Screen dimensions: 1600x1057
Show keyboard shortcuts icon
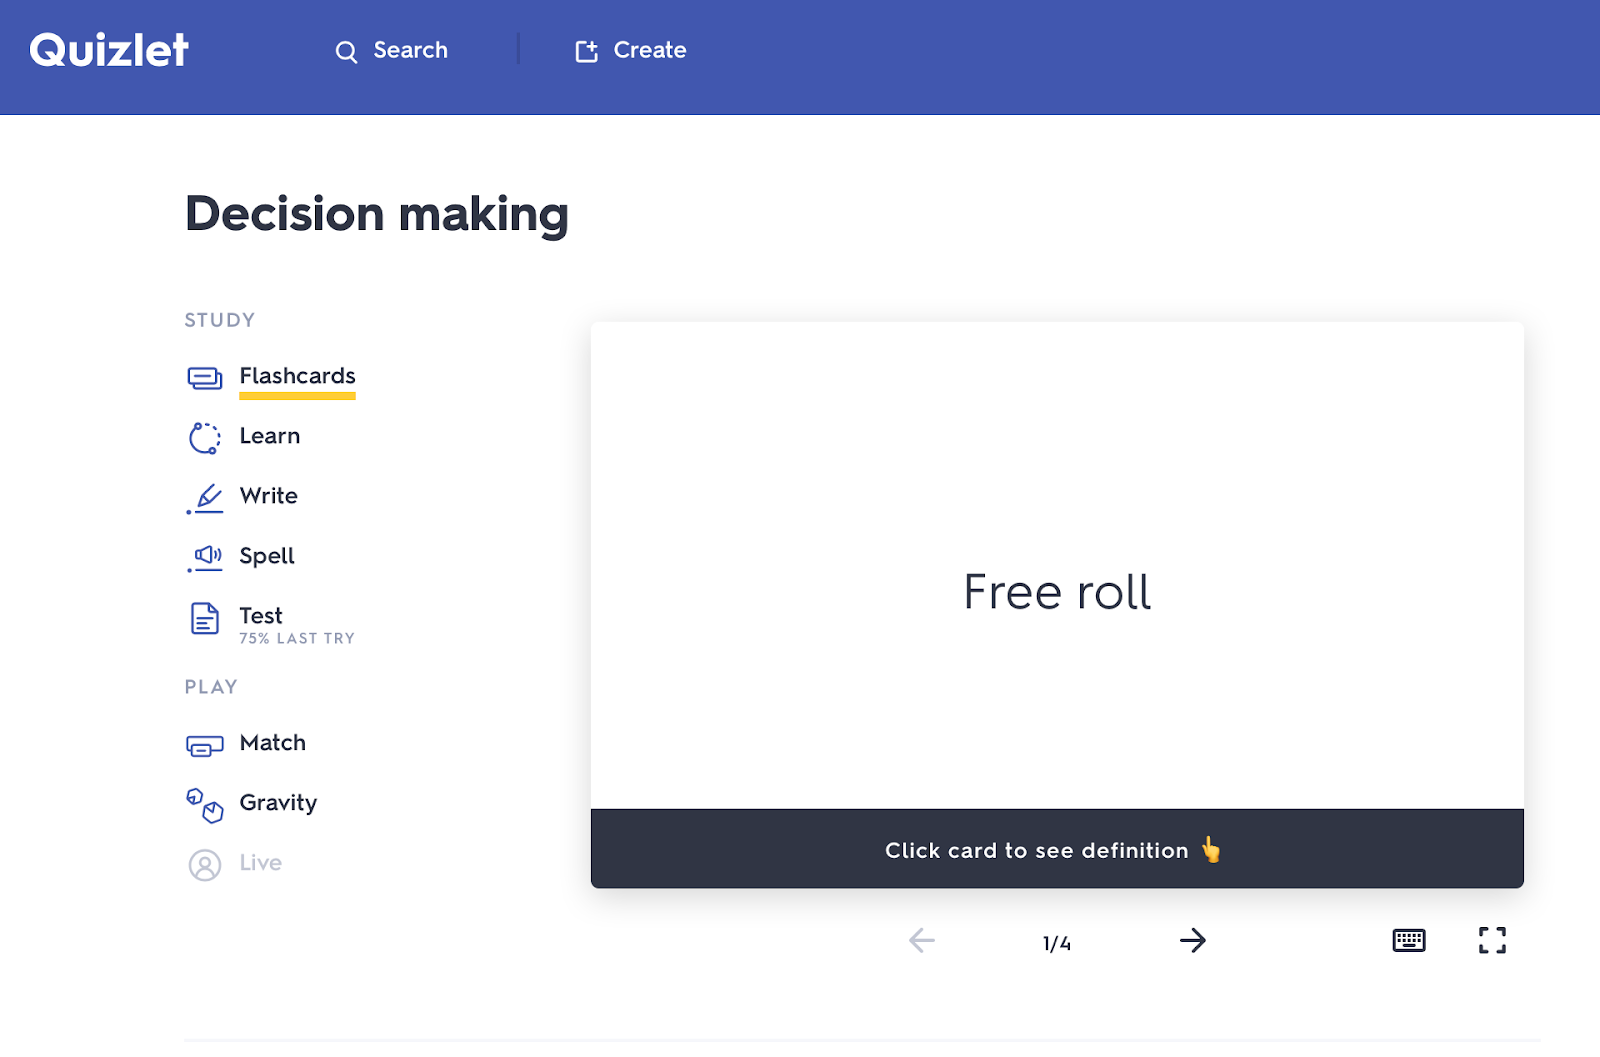[x=1409, y=940]
